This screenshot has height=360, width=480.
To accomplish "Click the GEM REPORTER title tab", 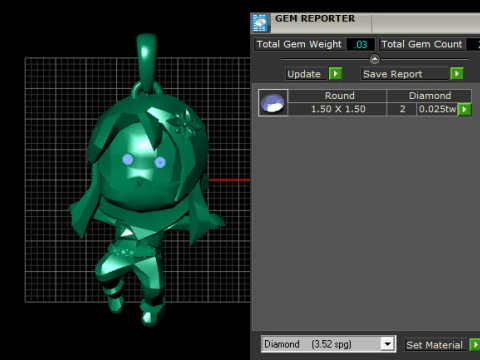I will click(x=315, y=19).
